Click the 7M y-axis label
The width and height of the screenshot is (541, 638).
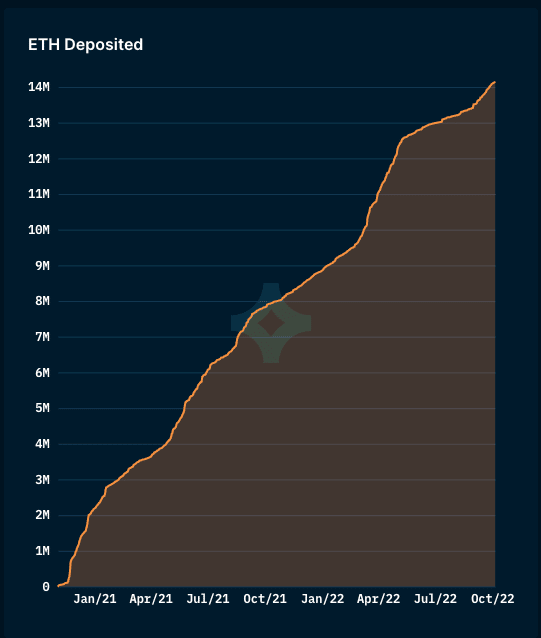coord(42,337)
